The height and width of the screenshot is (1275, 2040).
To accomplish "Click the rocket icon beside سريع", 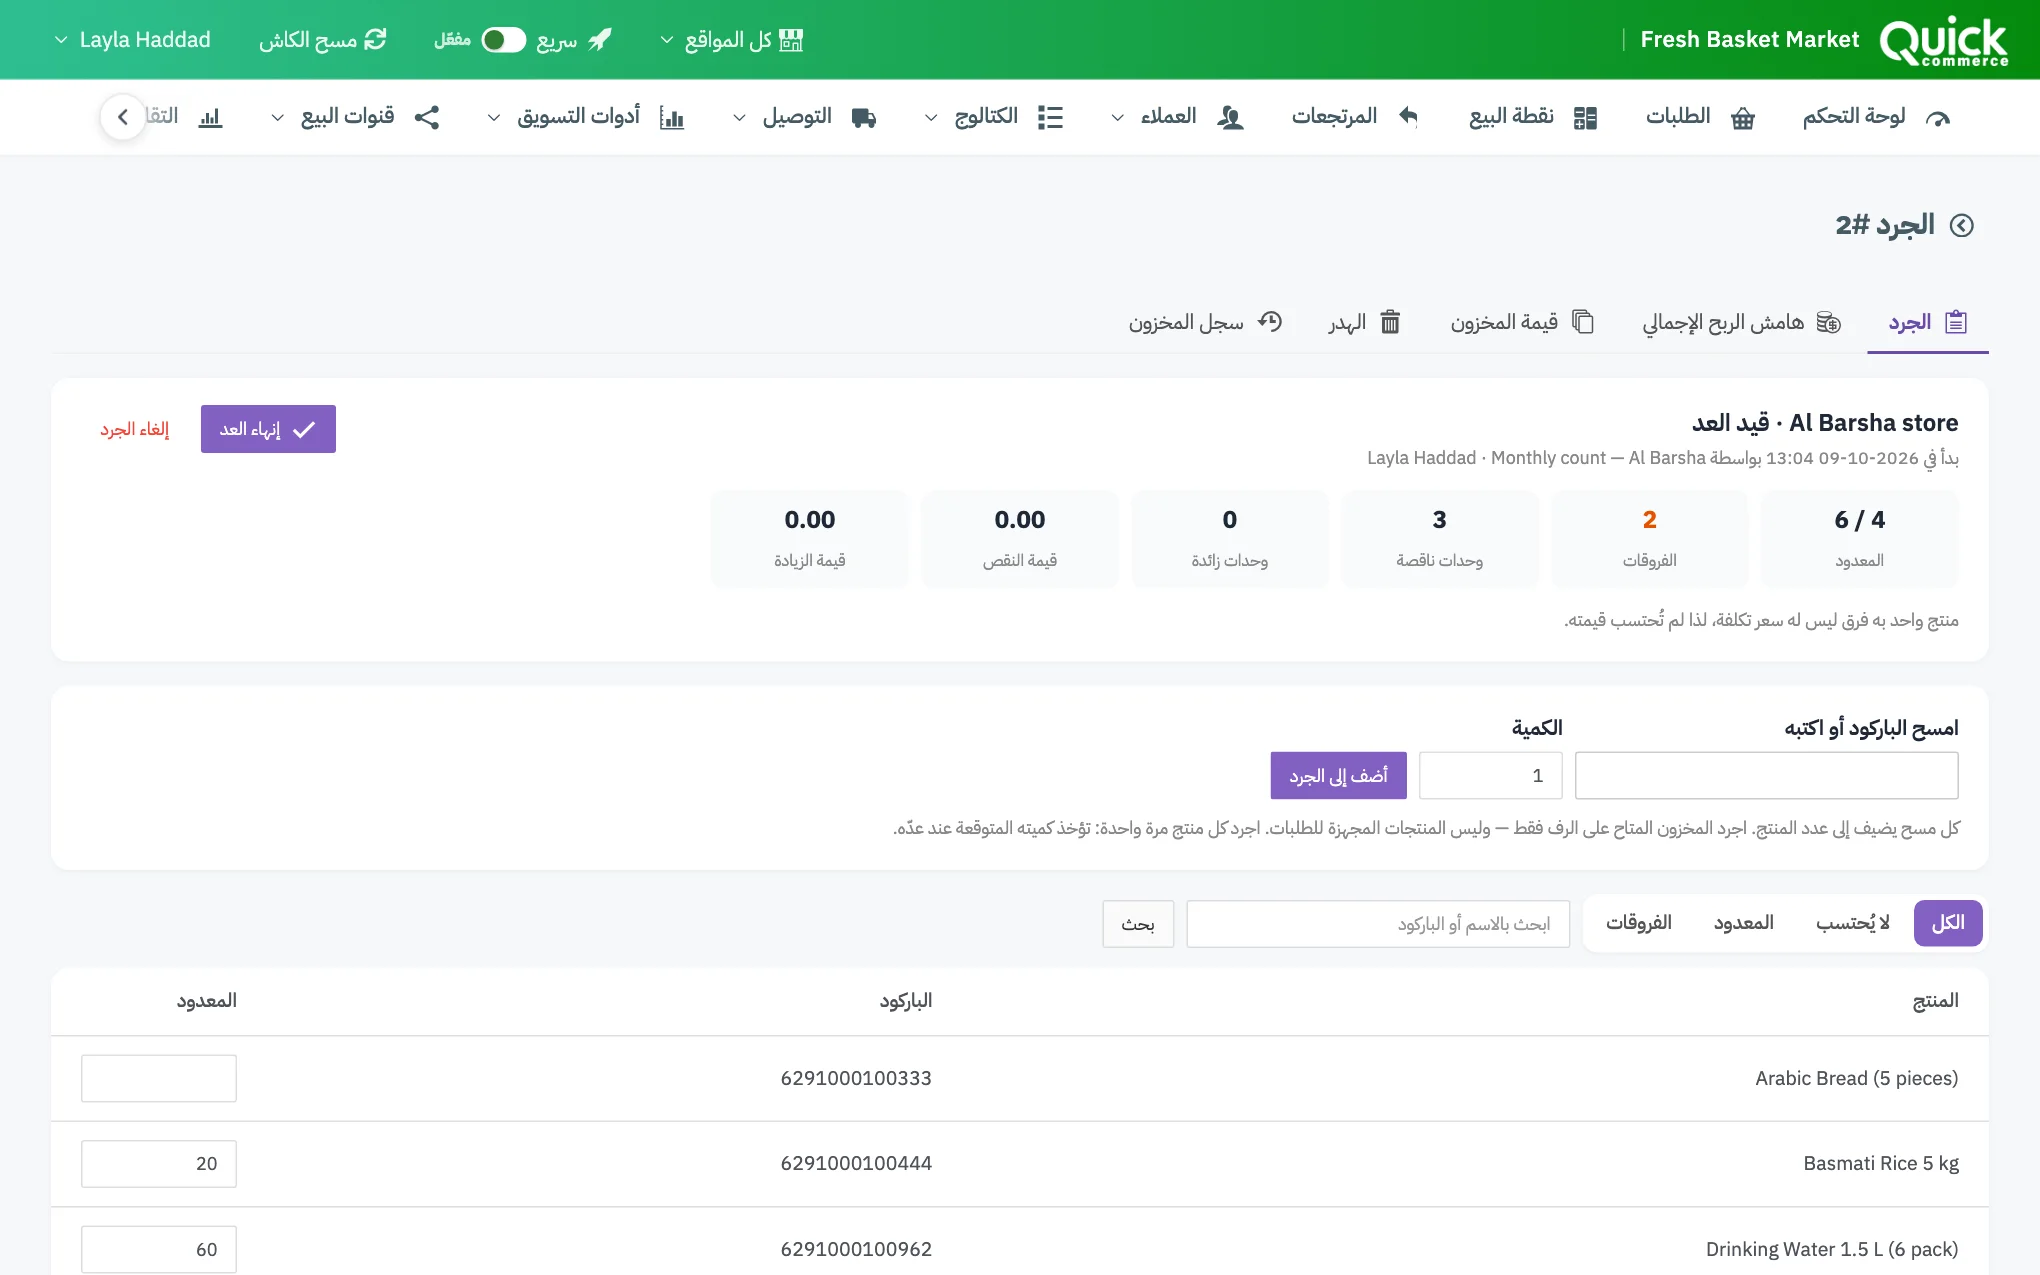I will tap(600, 39).
